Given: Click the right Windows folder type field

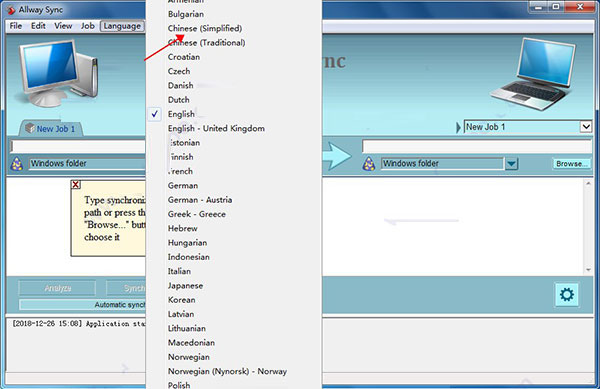Looking at the screenshot, I should (x=442, y=164).
